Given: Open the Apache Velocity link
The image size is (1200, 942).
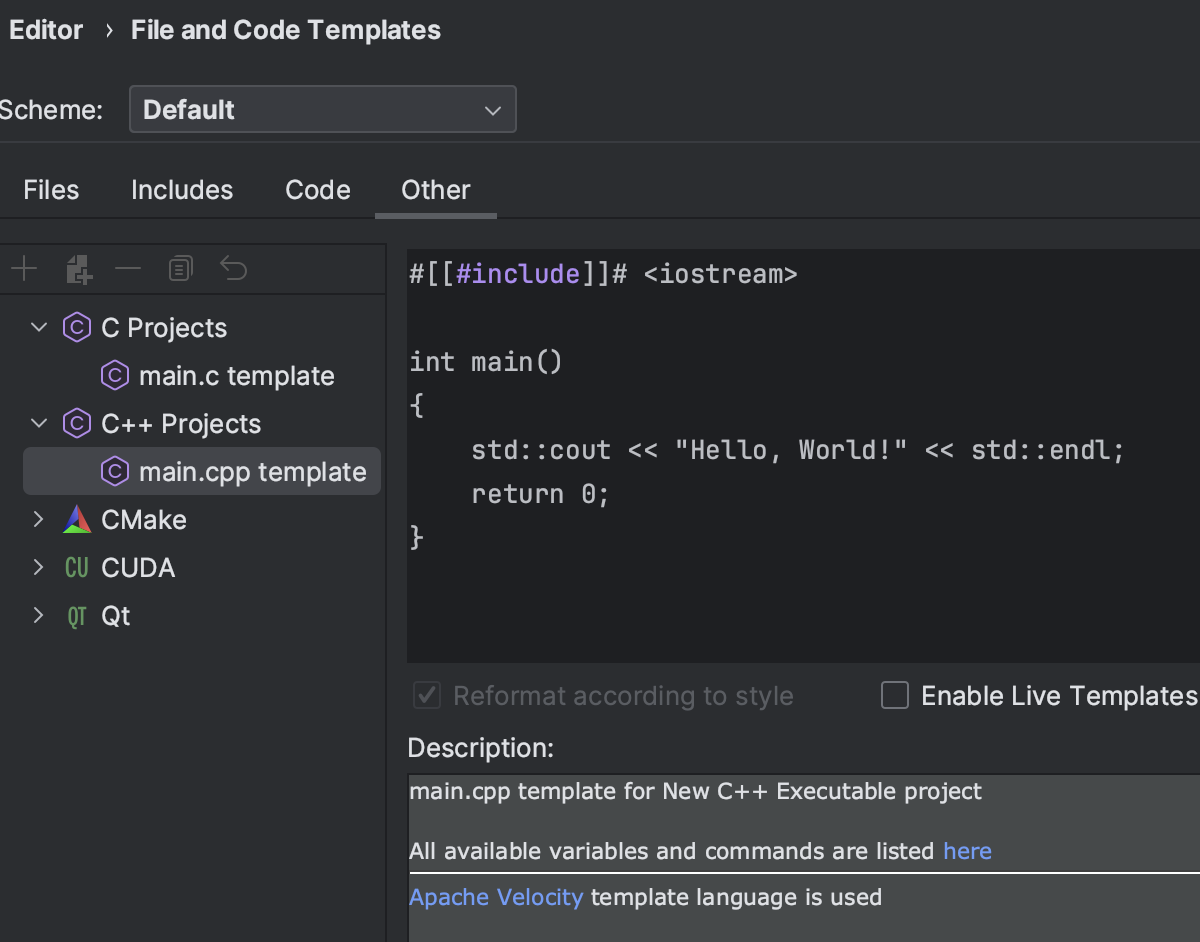Looking at the screenshot, I should (x=496, y=897).
